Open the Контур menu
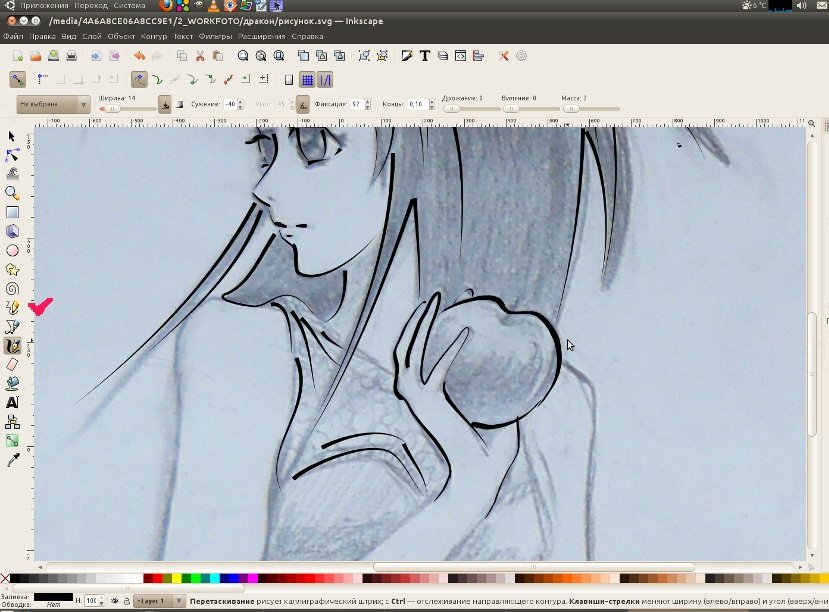829x612 pixels. (154, 36)
